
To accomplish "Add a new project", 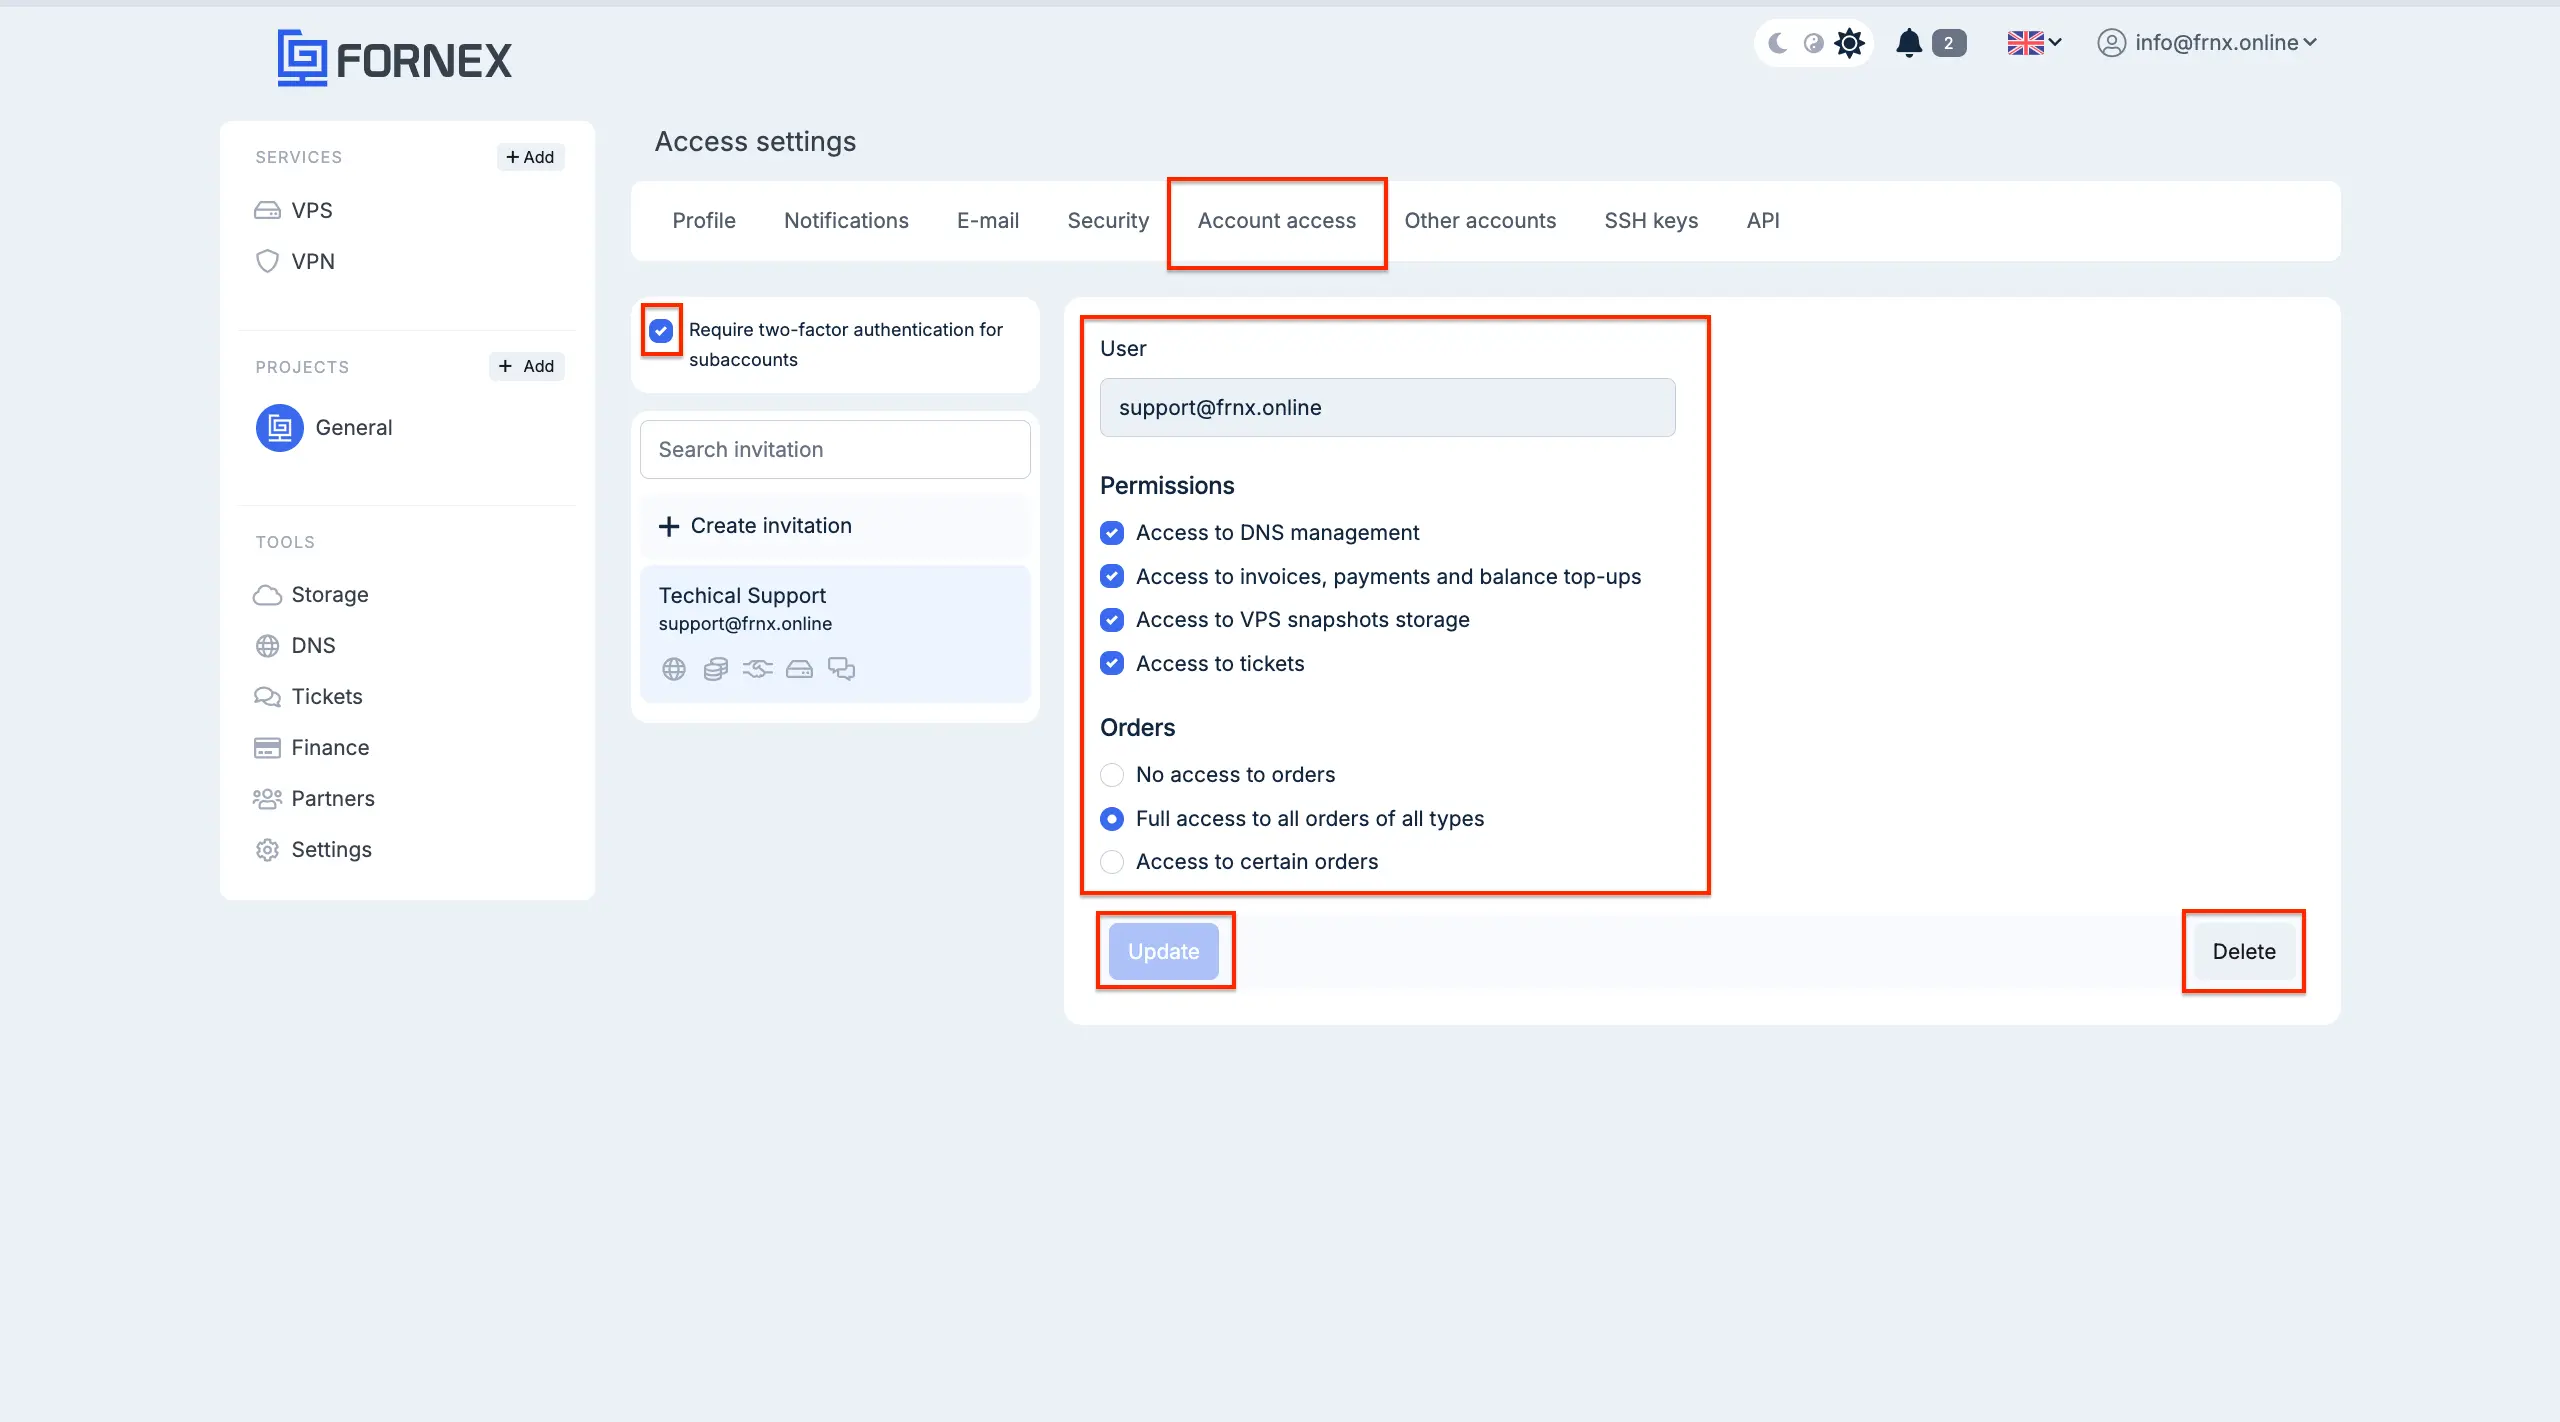I will tap(526, 367).
